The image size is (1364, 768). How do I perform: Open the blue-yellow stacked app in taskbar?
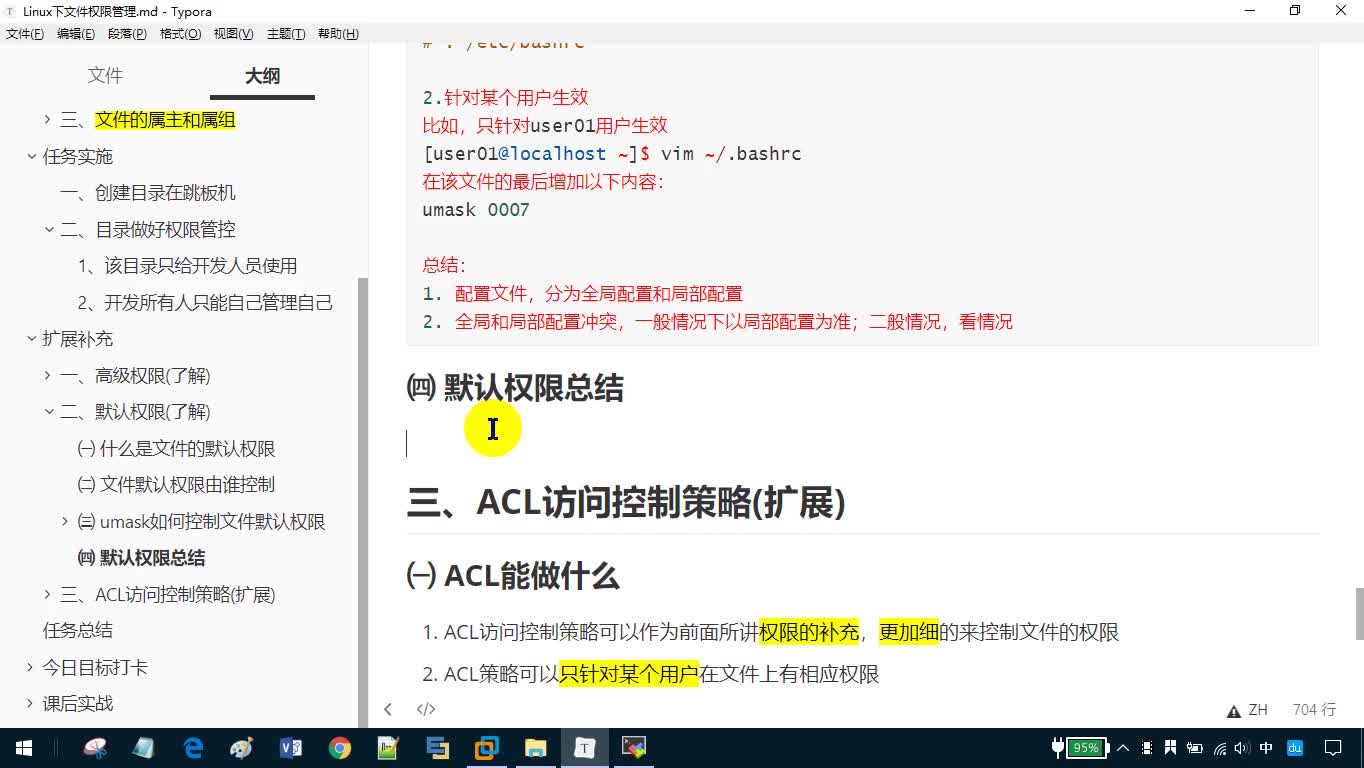[438, 748]
